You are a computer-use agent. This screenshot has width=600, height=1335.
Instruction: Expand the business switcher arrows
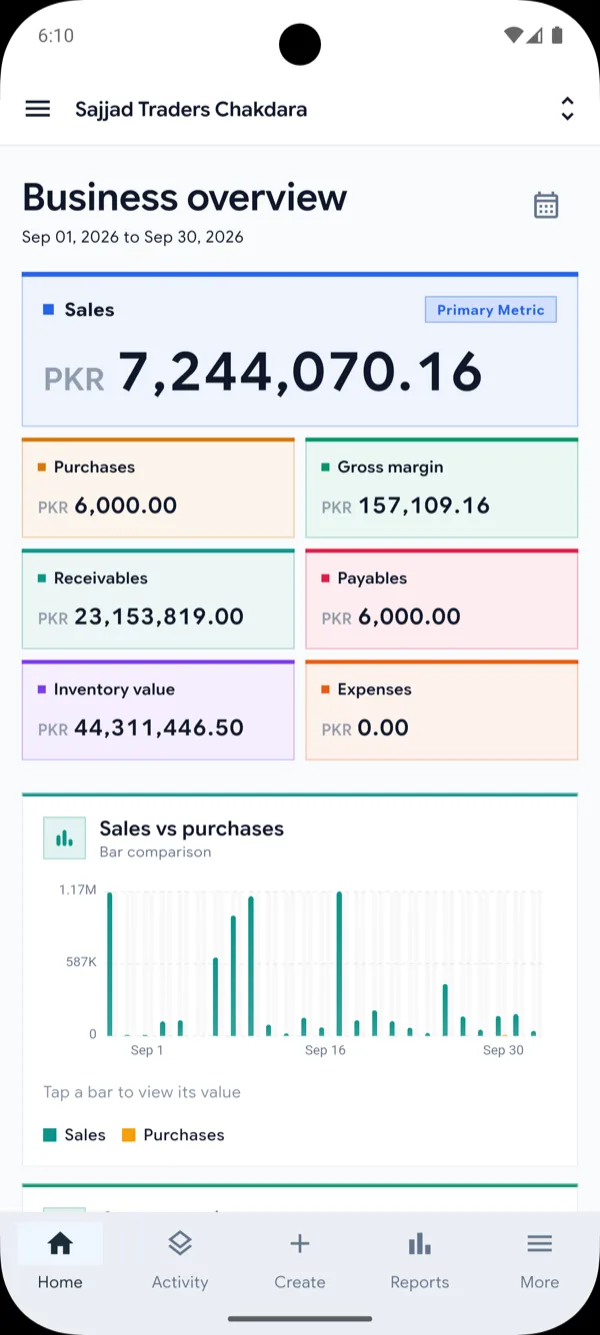click(x=567, y=109)
